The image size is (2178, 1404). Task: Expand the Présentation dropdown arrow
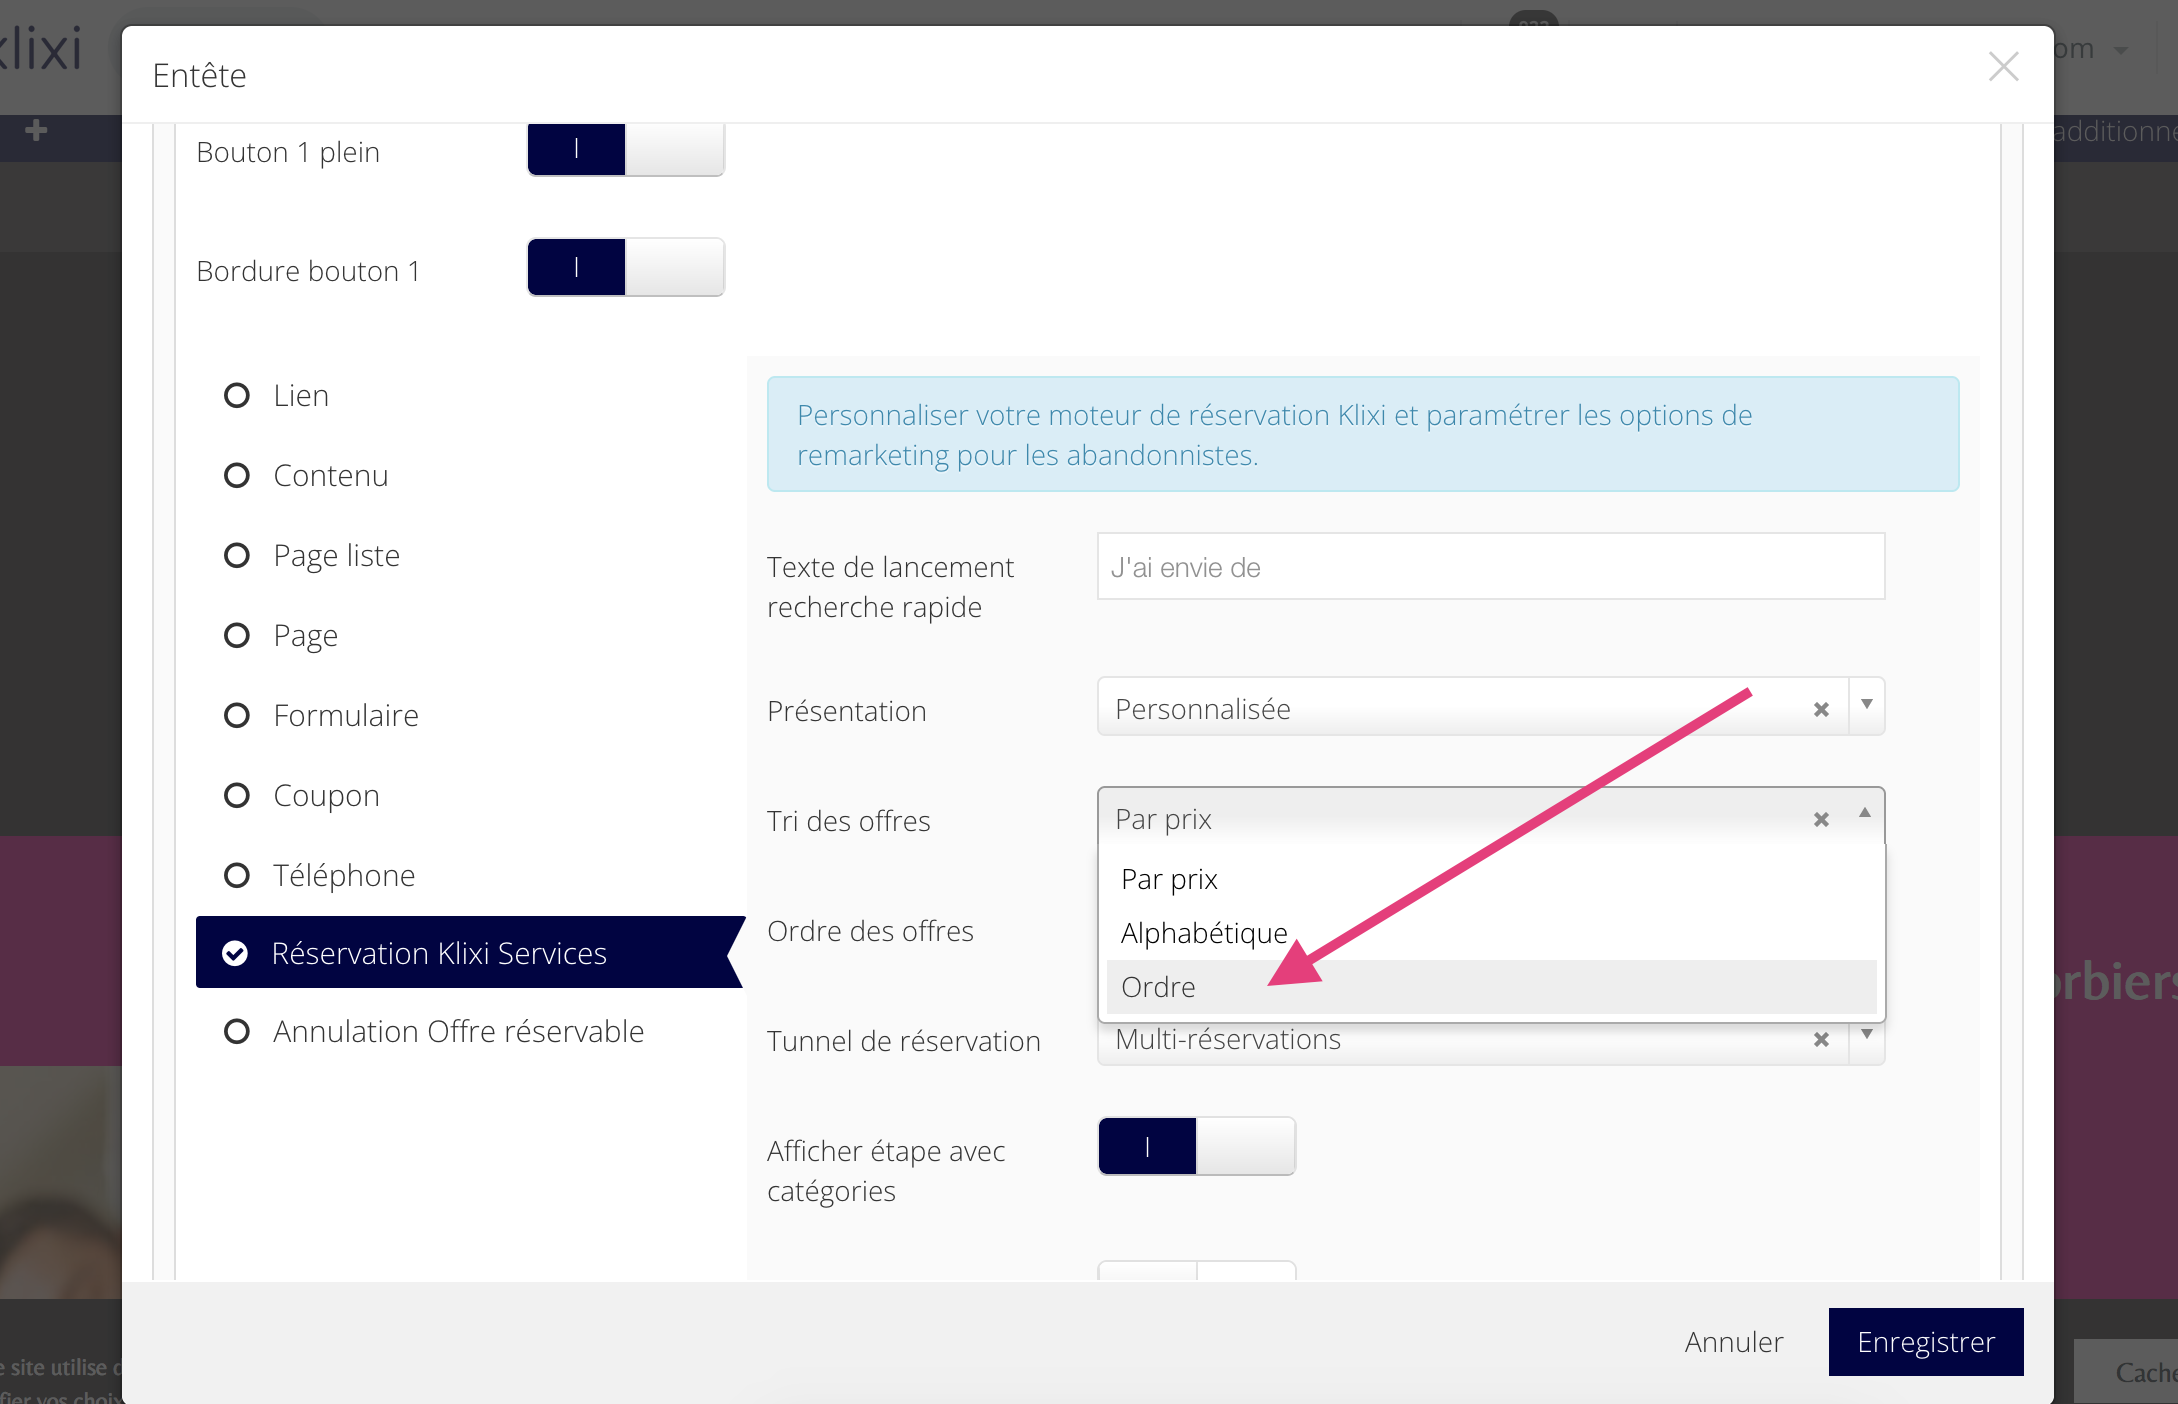click(x=1866, y=706)
